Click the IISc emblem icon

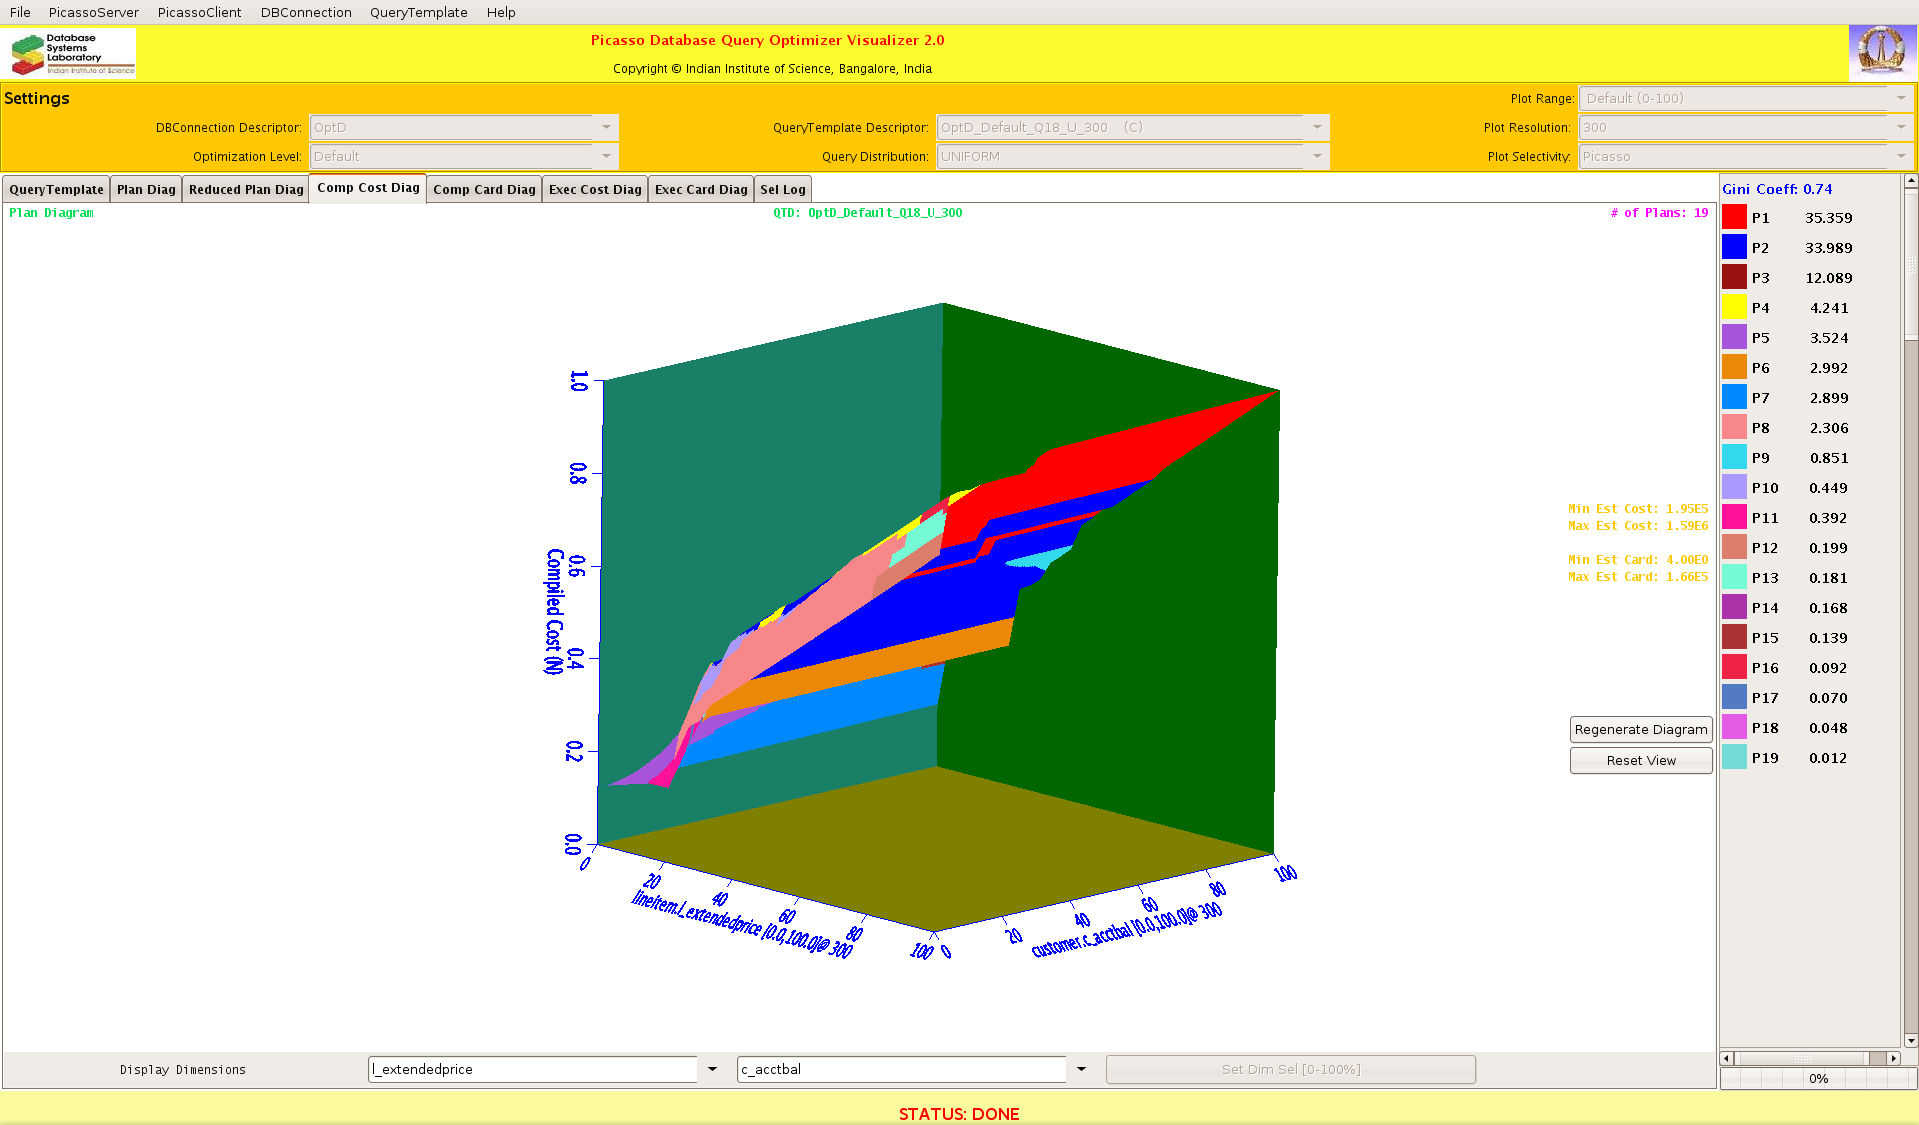click(x=1881, y=52)
